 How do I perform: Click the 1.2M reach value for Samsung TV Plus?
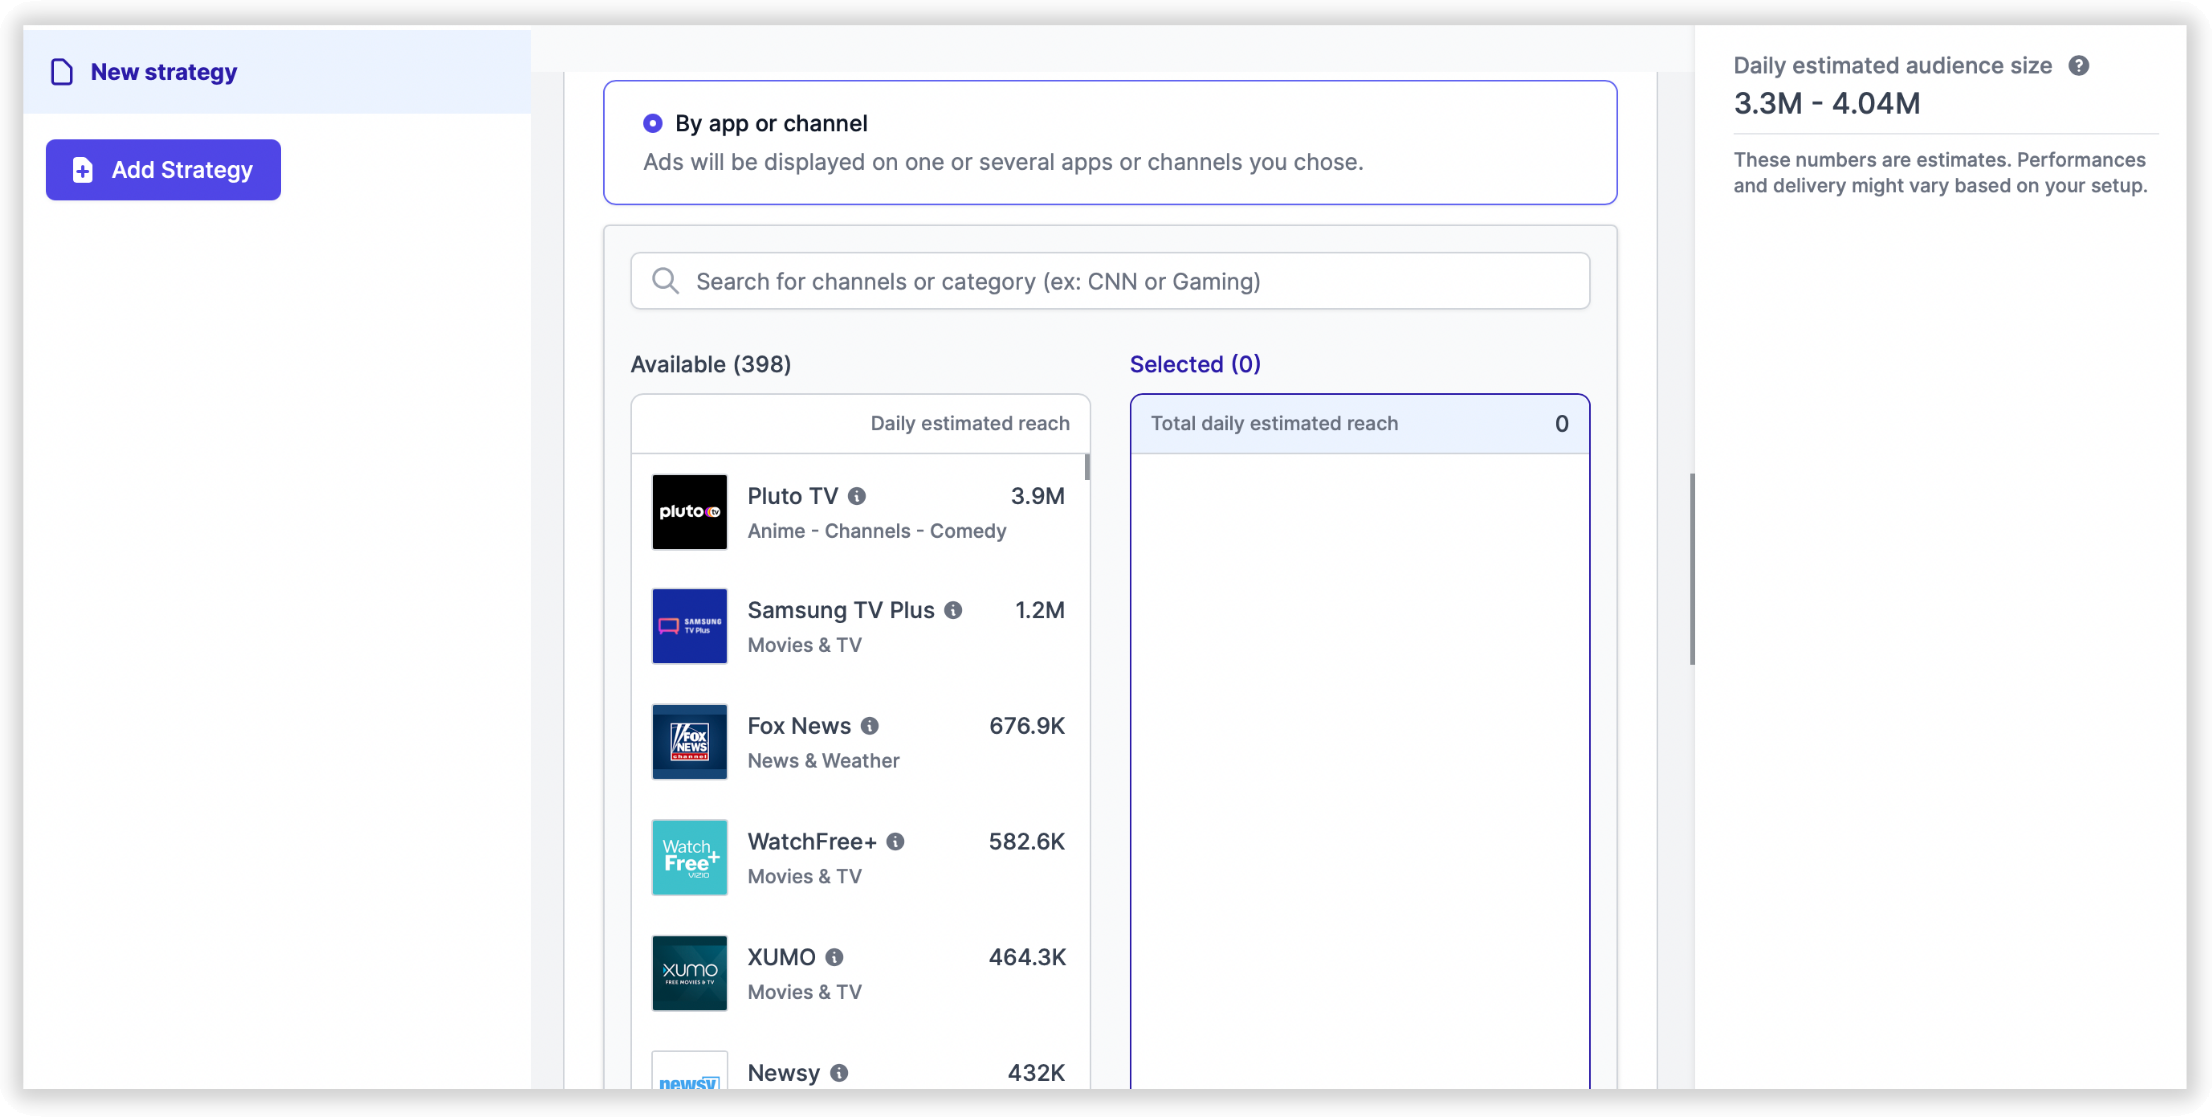pos(1039,610)
